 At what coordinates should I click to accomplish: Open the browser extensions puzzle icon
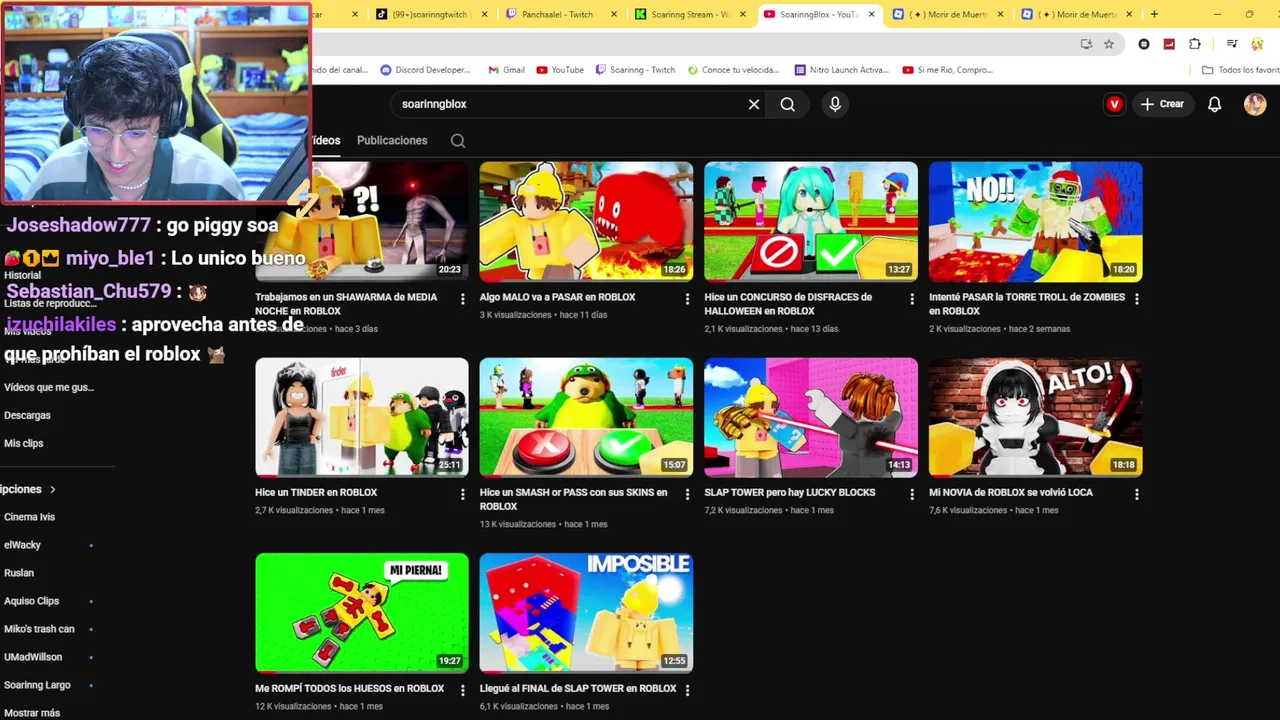click(x=1195, y=44)
